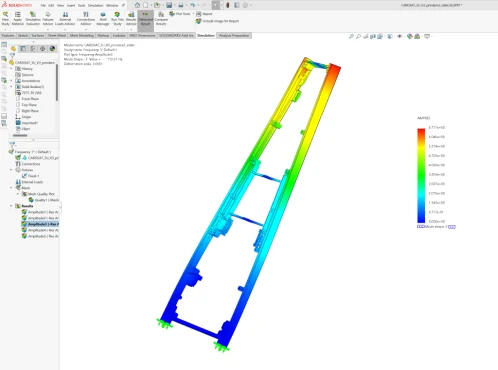The image size is (498, 370).
Task: Open the Plot Tools dropdown
Action: (182, 14)
